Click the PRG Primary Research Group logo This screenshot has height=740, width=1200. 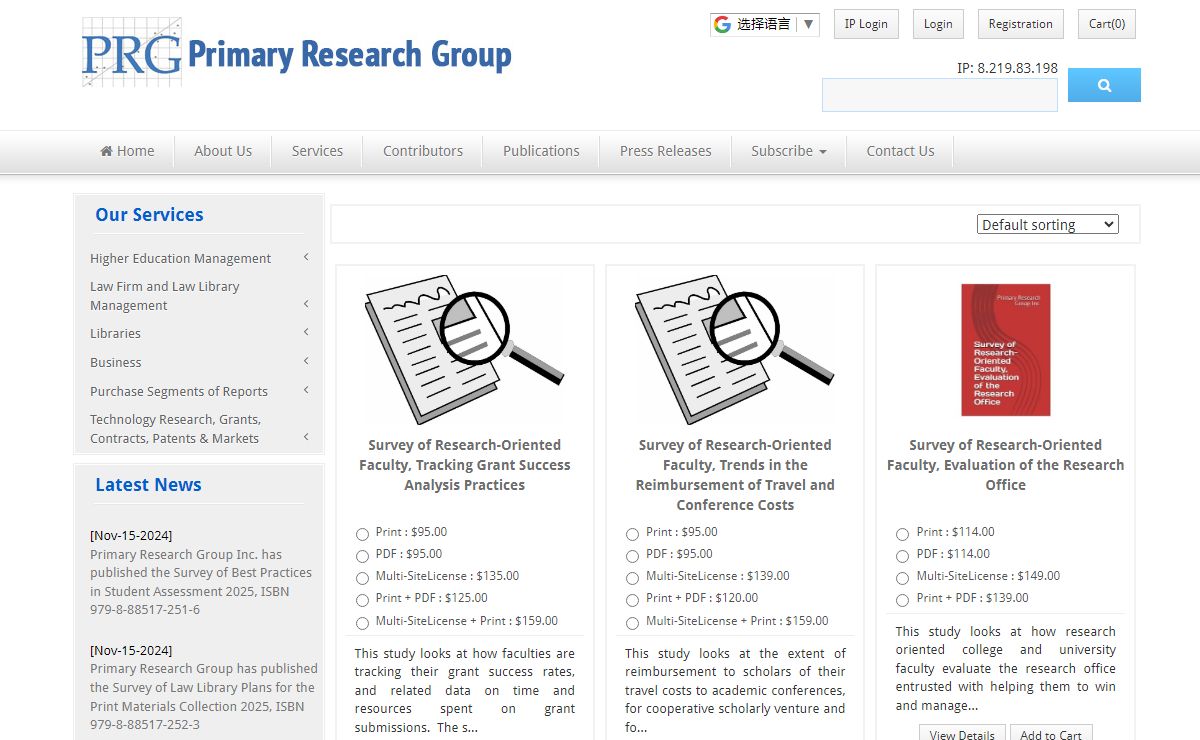297,53
